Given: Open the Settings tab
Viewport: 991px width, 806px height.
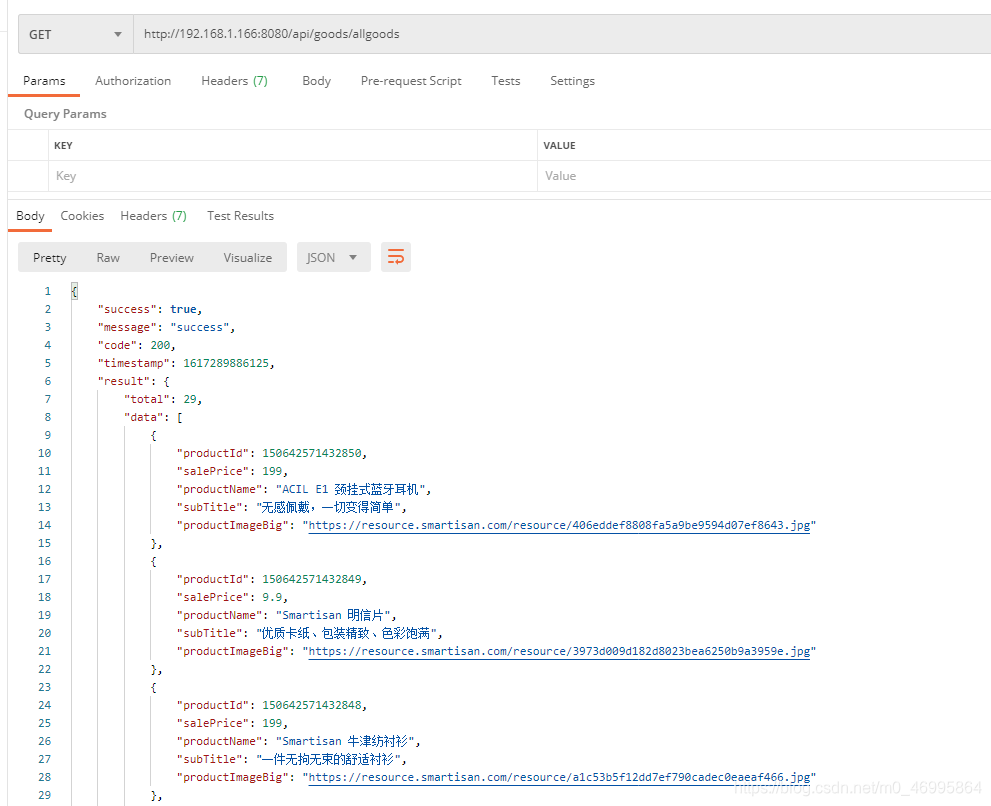Looking at the screenshot, I should (573, 81).
